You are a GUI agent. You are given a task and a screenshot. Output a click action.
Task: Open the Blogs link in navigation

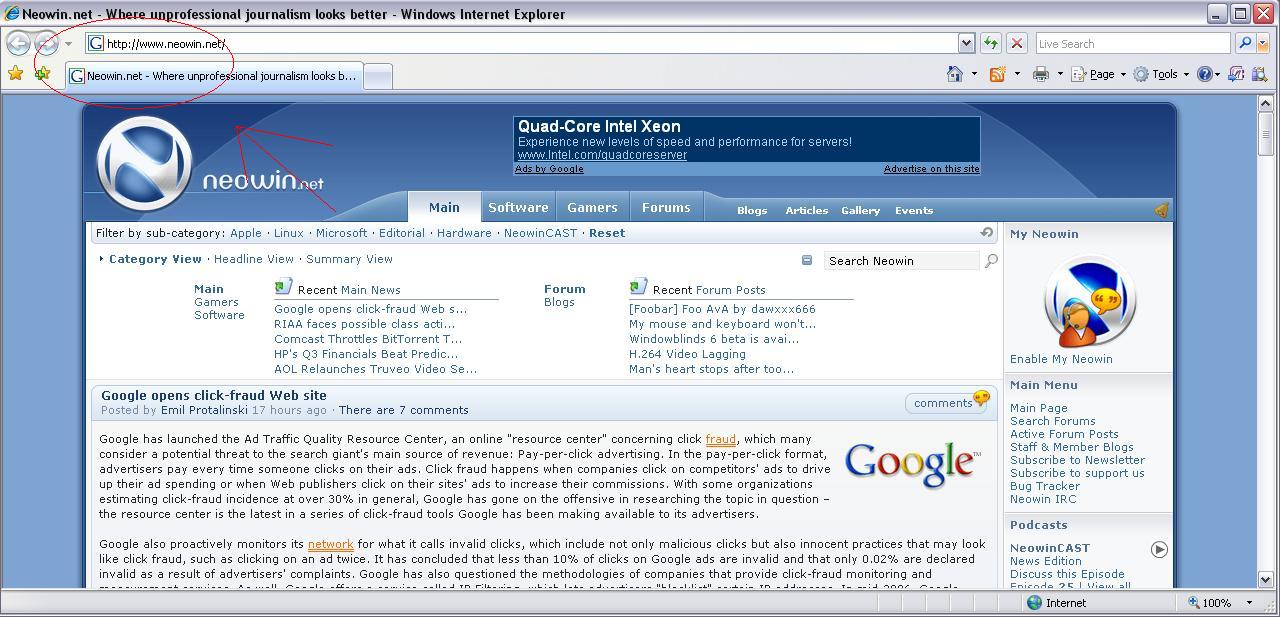(752, 210)
